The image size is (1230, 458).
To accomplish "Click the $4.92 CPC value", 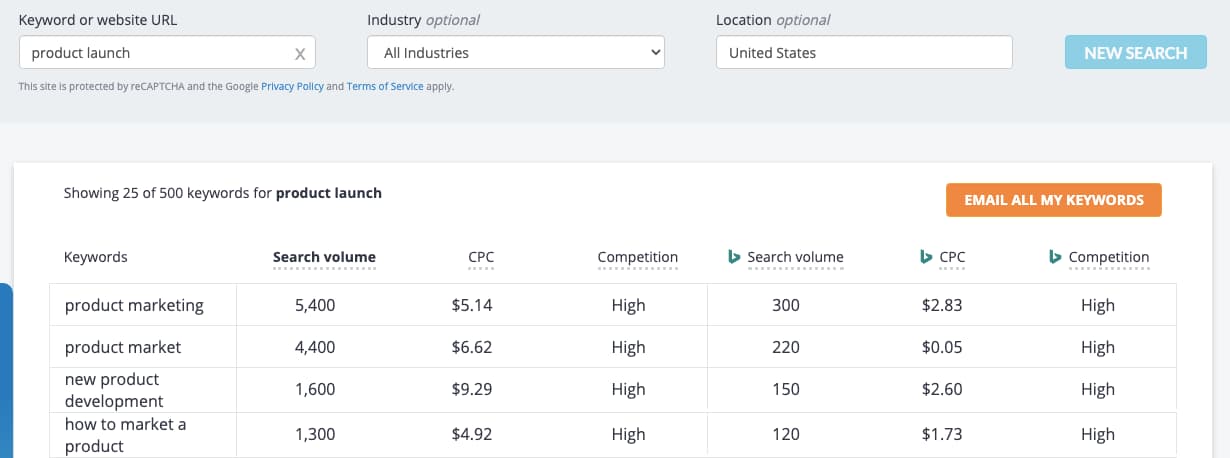I will (472, 434).
